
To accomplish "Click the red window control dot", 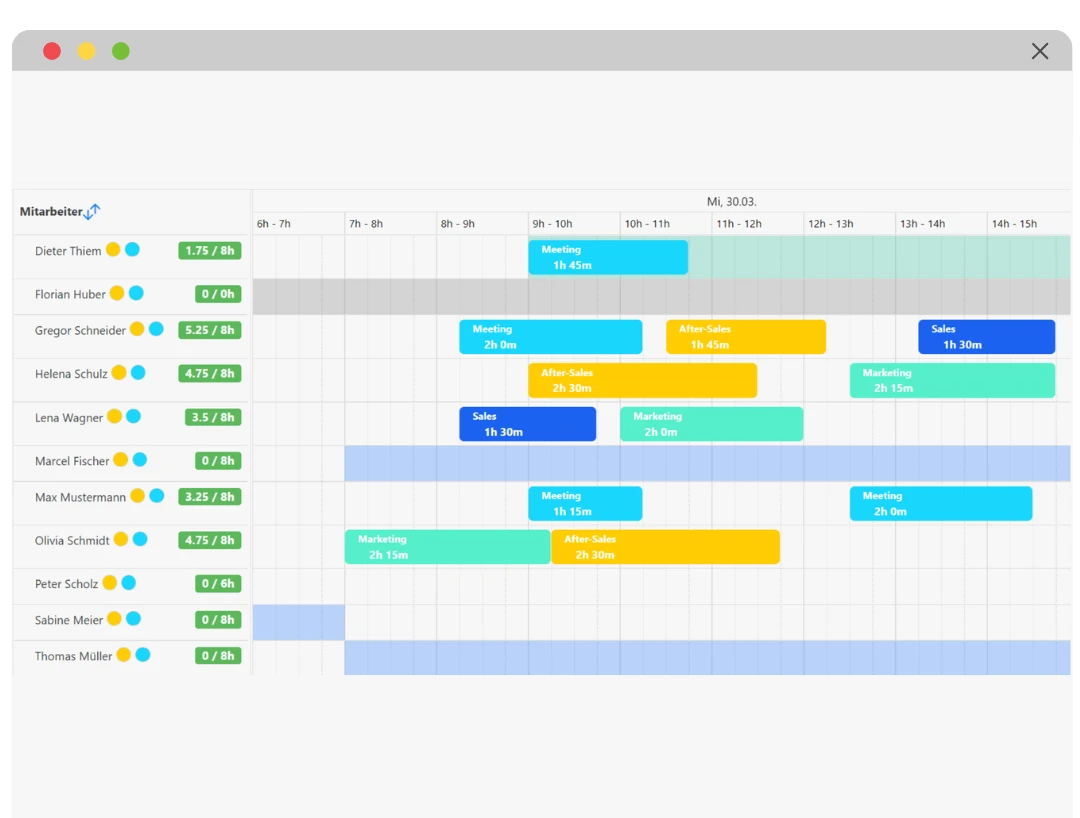I will (x=52, y=51).
